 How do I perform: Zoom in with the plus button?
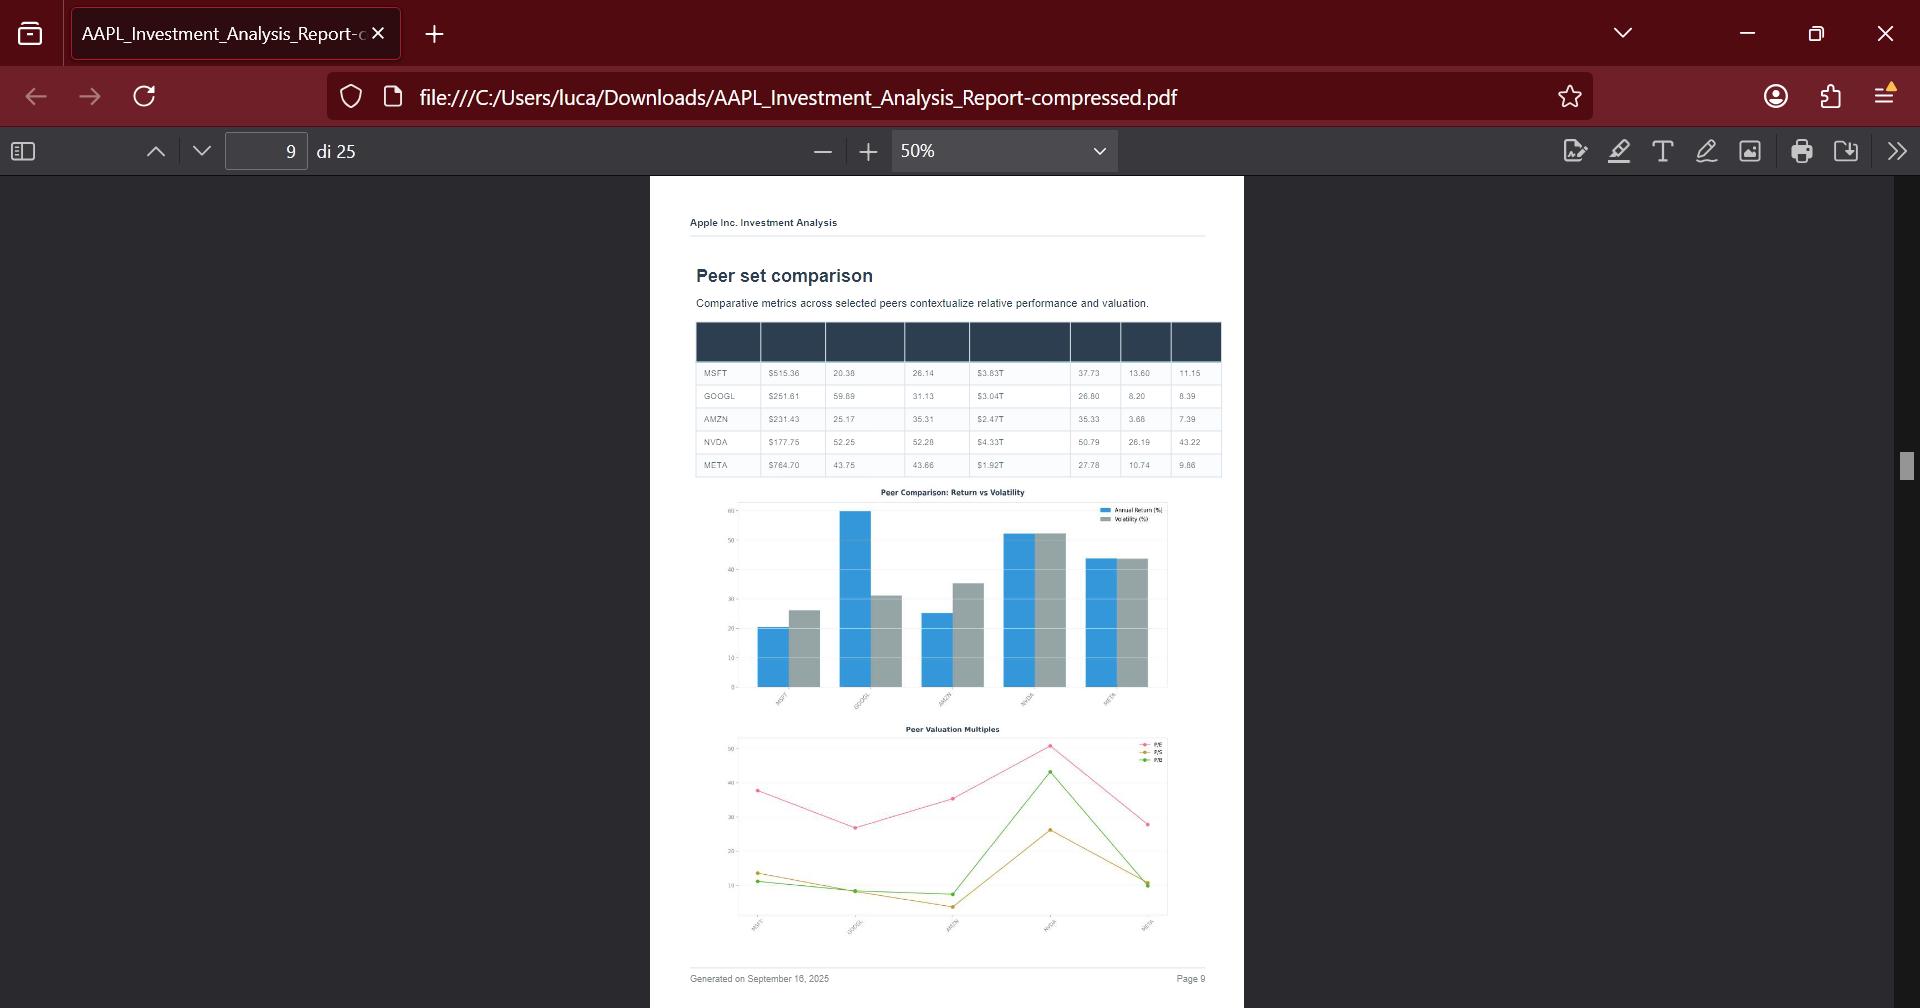(x=868, y=151)
